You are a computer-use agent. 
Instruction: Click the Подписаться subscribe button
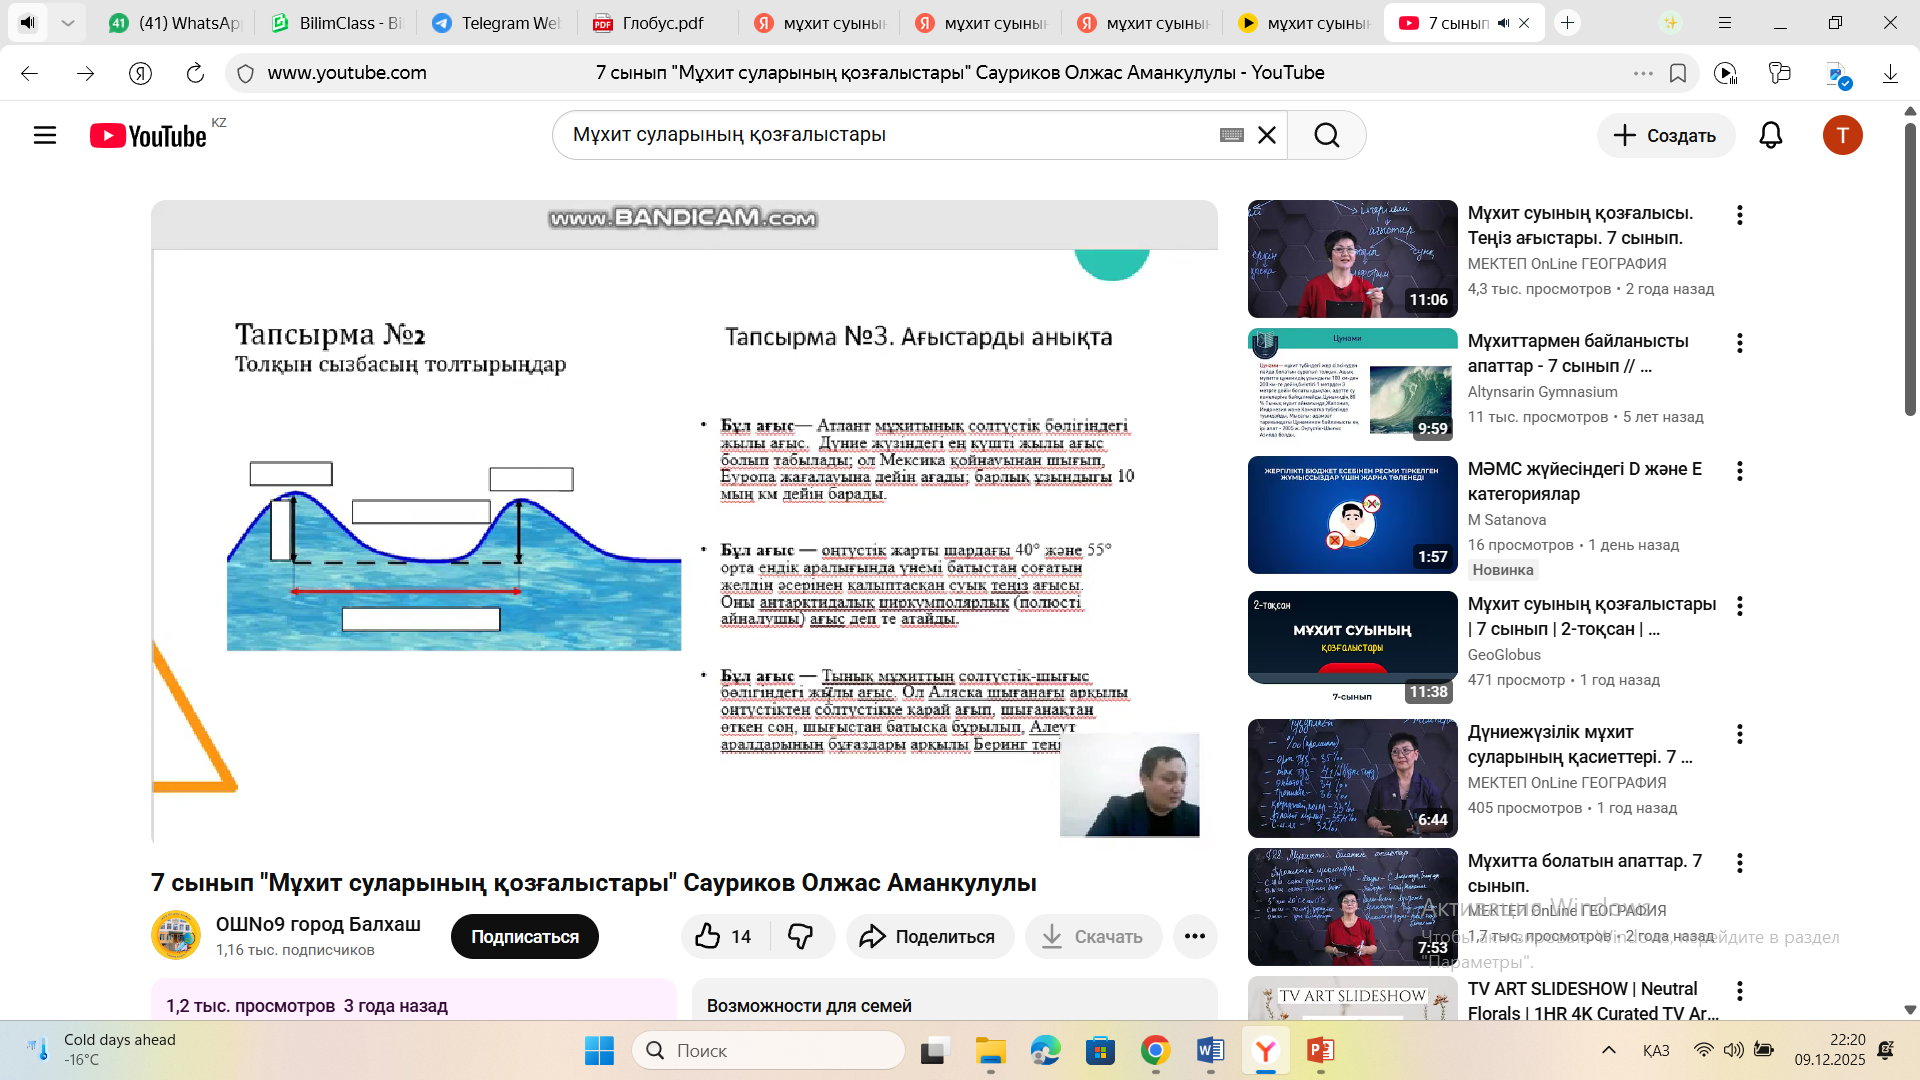click(x=524, y=937)
